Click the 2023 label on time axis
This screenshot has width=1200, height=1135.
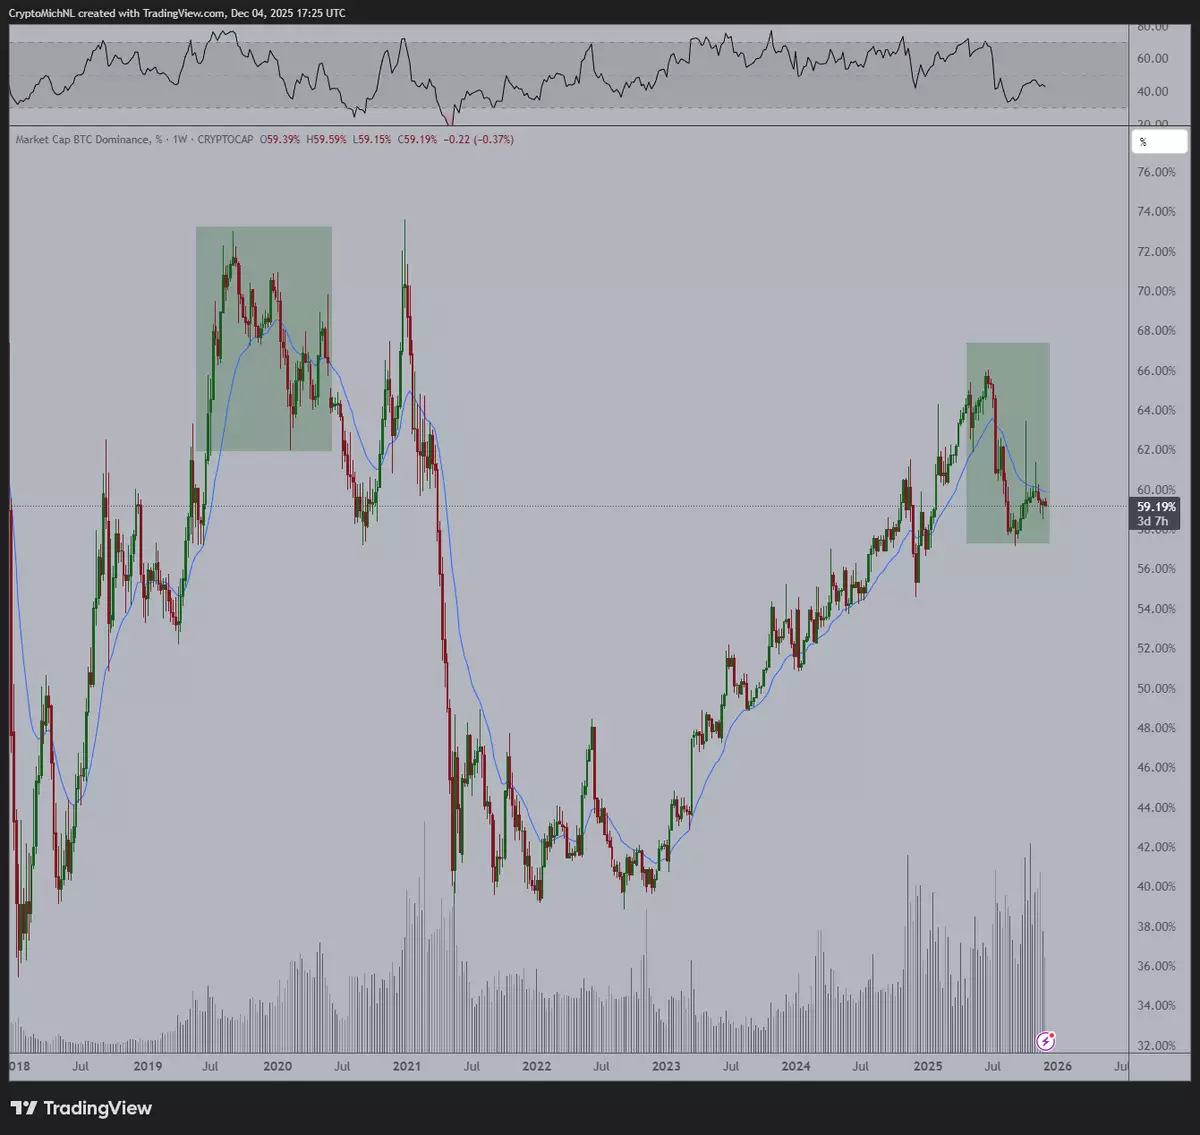pyautogui.click(x=666, y=1066)
